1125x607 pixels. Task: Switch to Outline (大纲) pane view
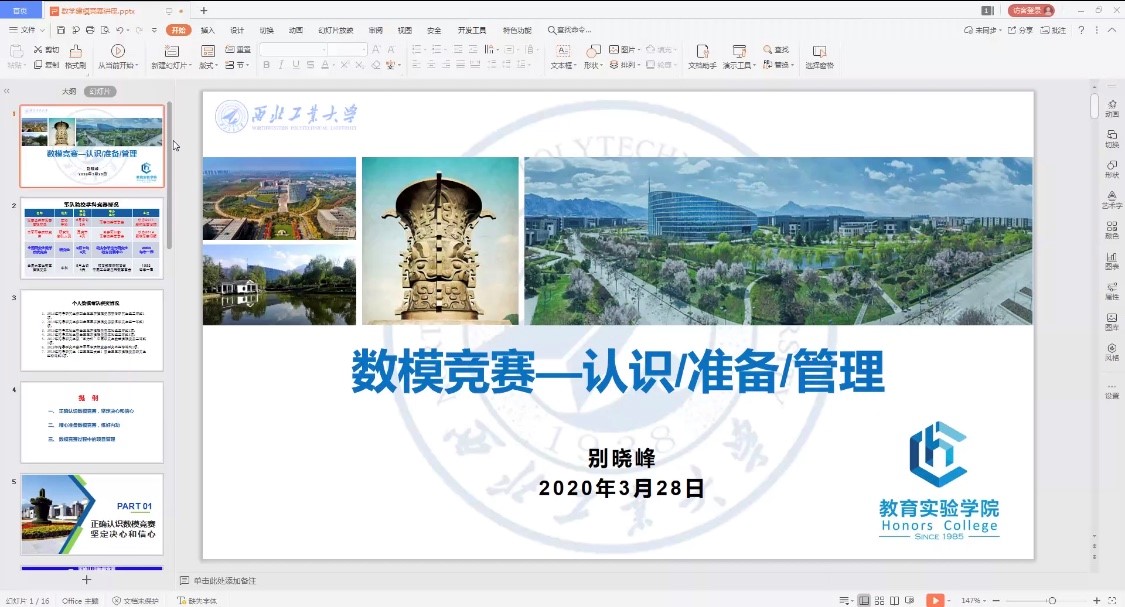[x=69, y=91]
